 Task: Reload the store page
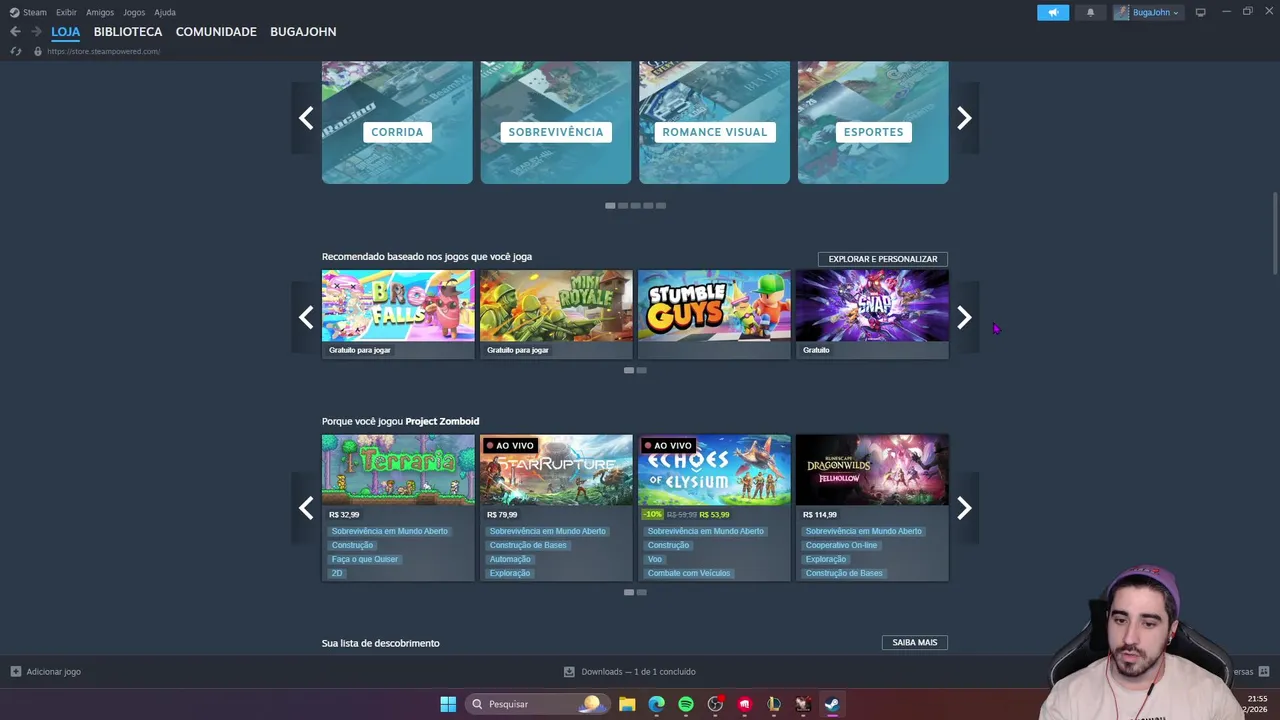pos(16,51)
